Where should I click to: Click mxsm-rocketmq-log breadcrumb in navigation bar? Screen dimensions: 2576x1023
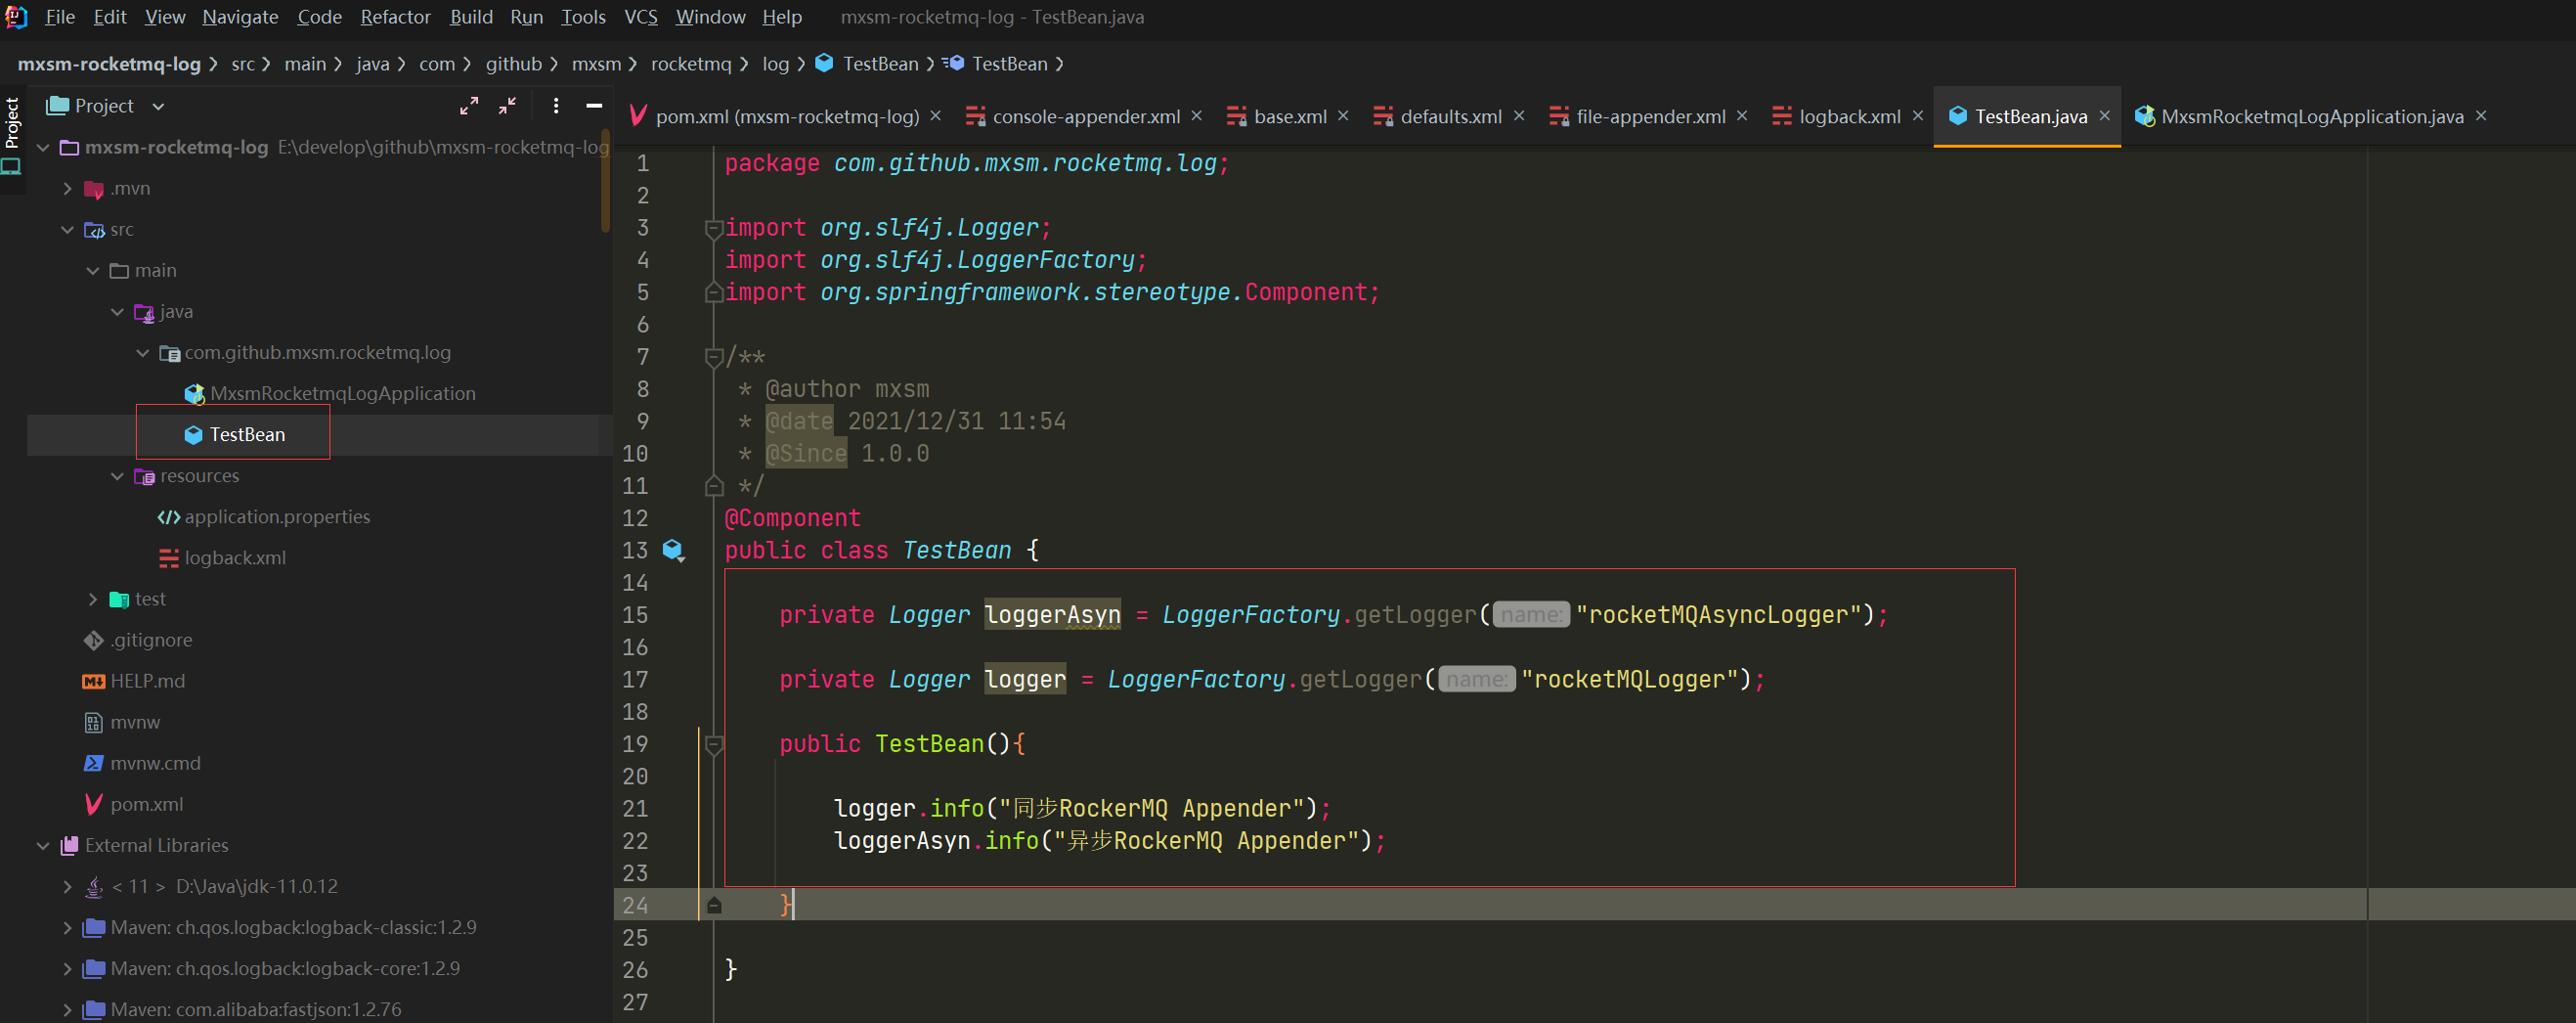click(x=109, y=63)
